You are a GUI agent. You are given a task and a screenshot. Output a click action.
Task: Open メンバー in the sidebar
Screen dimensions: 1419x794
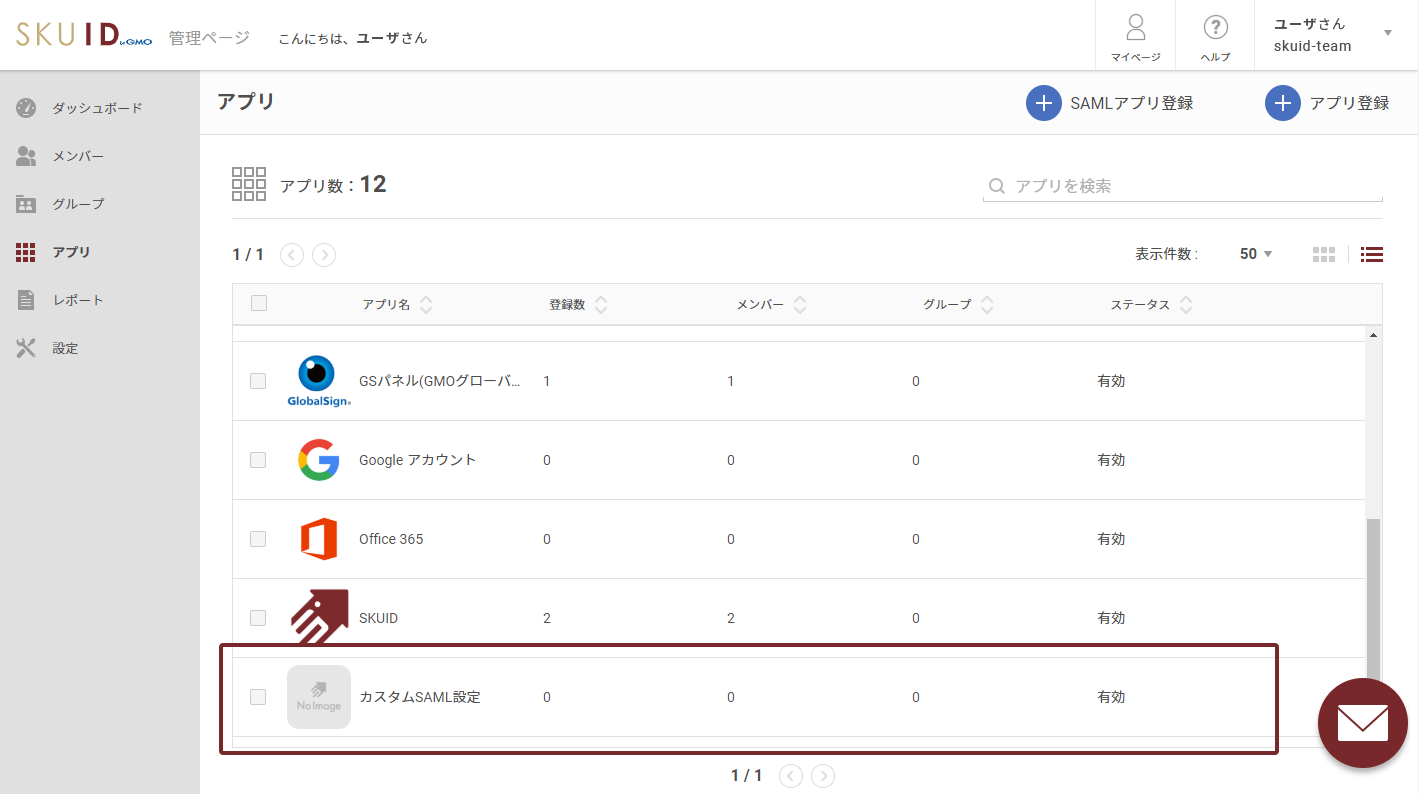78,156
